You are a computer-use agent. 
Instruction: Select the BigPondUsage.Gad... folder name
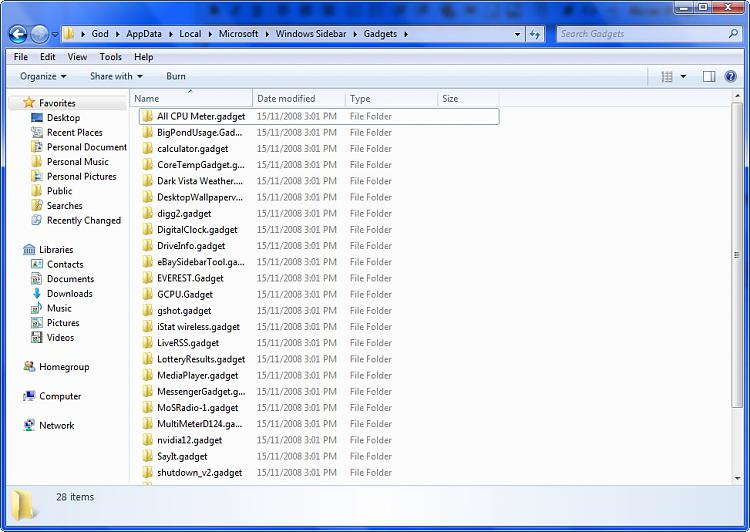199,133
